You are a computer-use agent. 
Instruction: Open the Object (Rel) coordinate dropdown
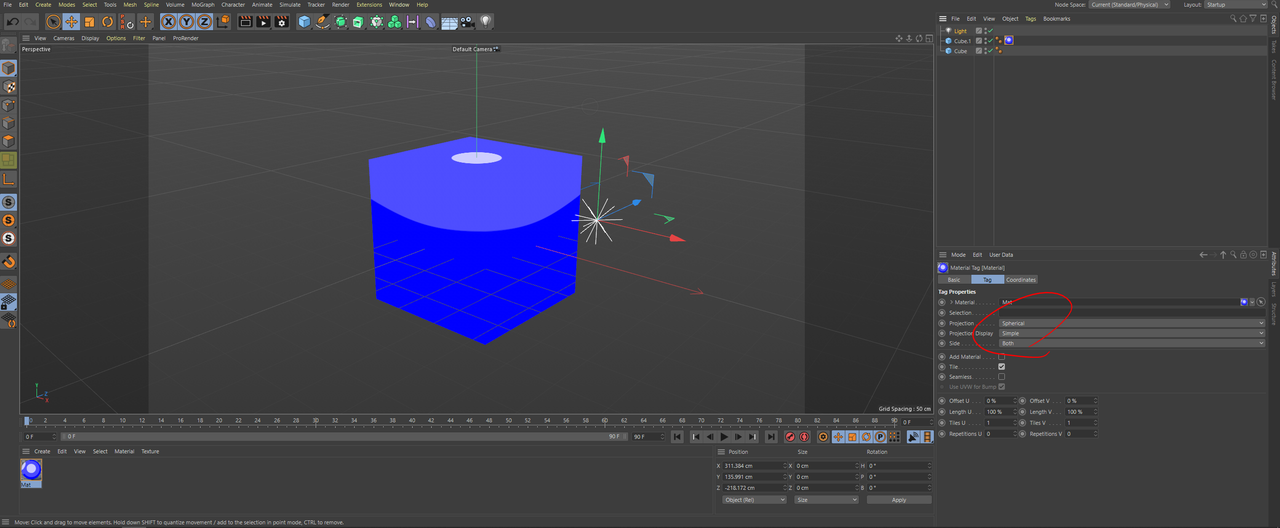(755, 499)
